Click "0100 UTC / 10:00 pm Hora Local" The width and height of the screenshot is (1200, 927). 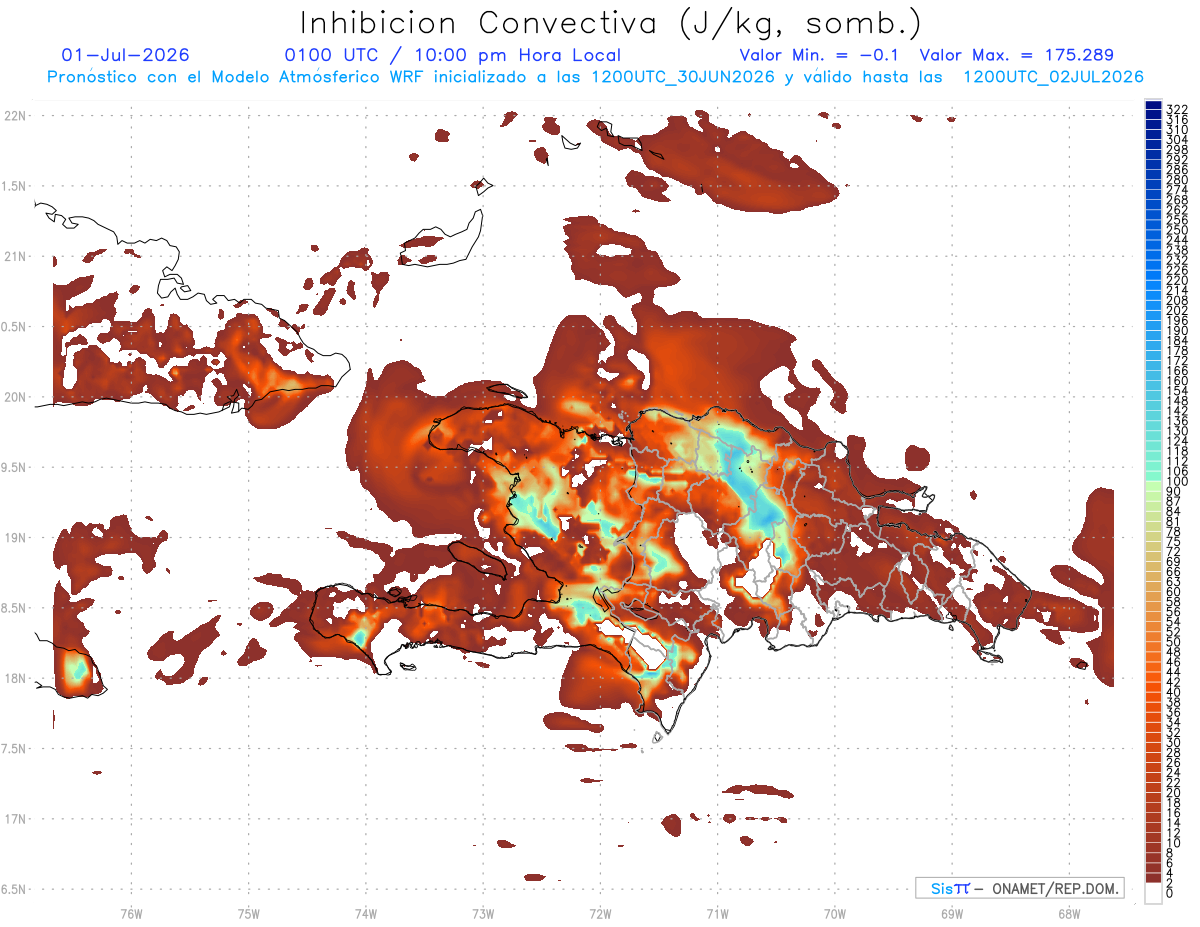(x=452, y=56)
